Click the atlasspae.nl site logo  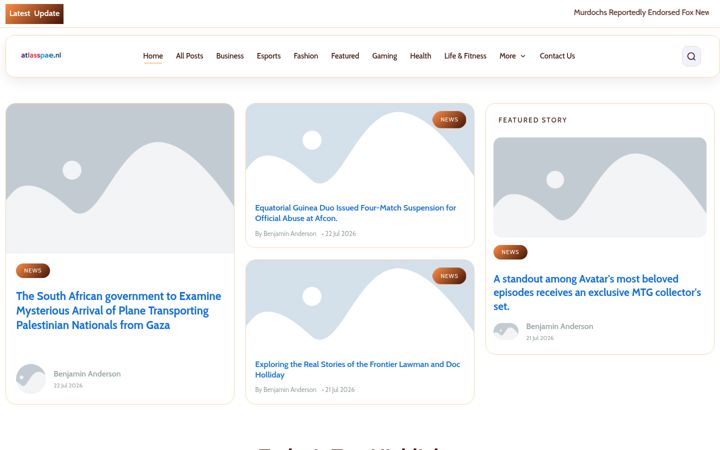click(x=41, y=55)
